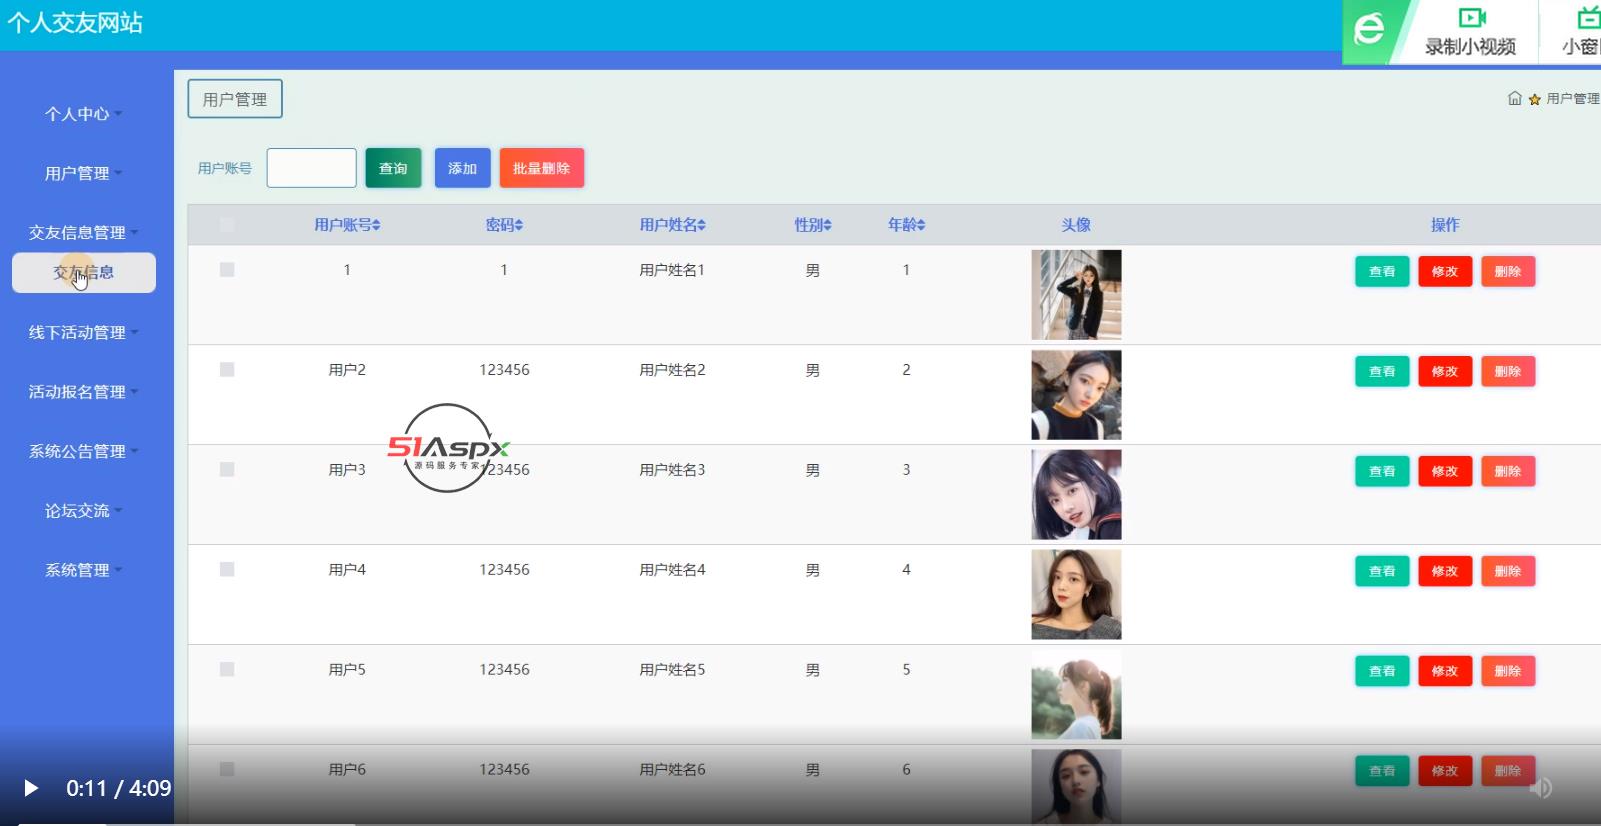Toggle the select-all checkbox in the table header

[227, 225]
